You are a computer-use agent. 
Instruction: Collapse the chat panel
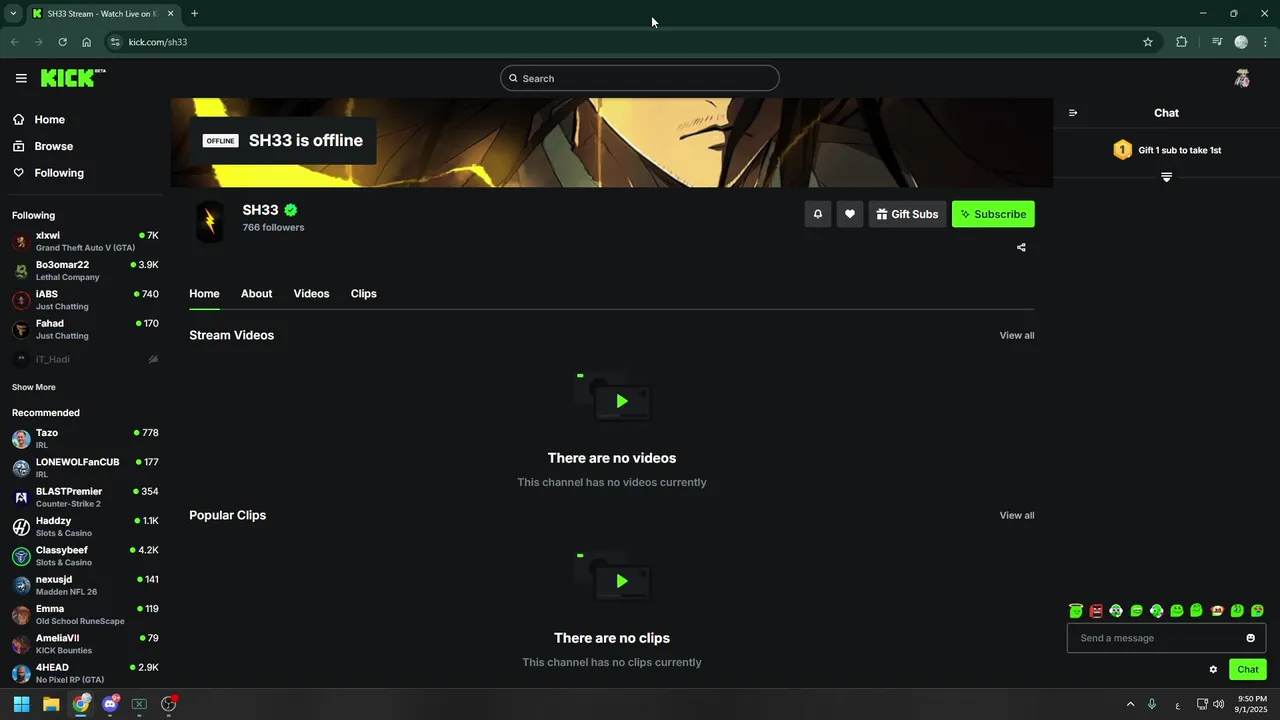[x=1073, y=113]
